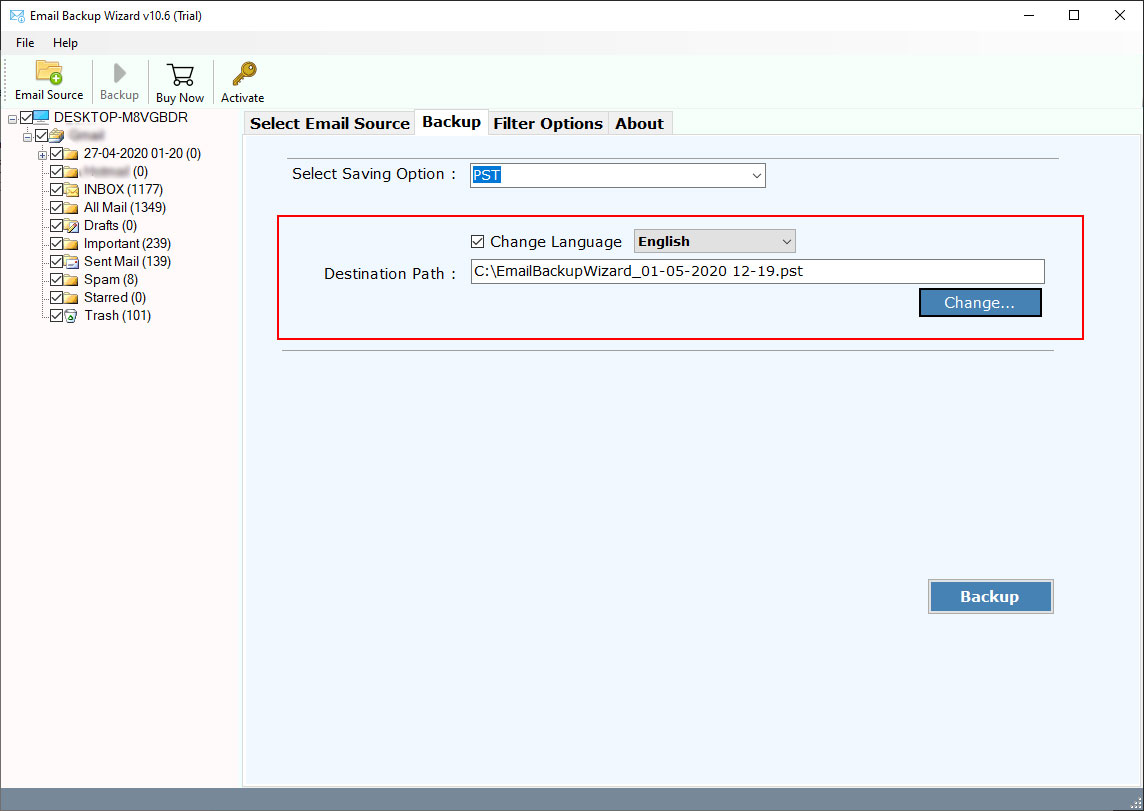Screen dimensions: 1144x811
Task: Click the Spam folder icon
Action: pyautogui.click(x=71, y=280)
